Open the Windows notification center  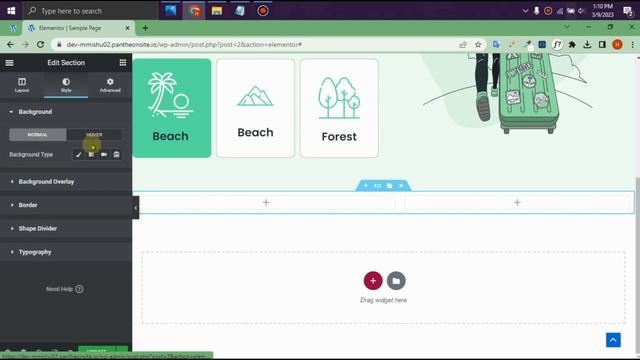(628, 11)
